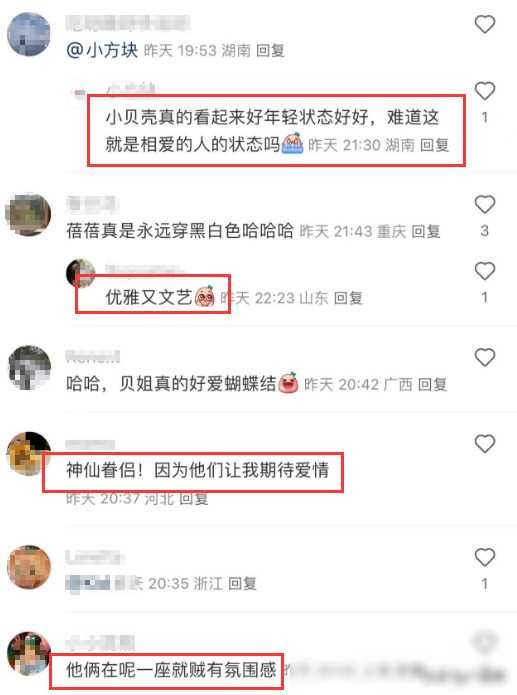Like the 优雅又文艺 reply
The image size is (517, 695).
click(x=484, y=271)
